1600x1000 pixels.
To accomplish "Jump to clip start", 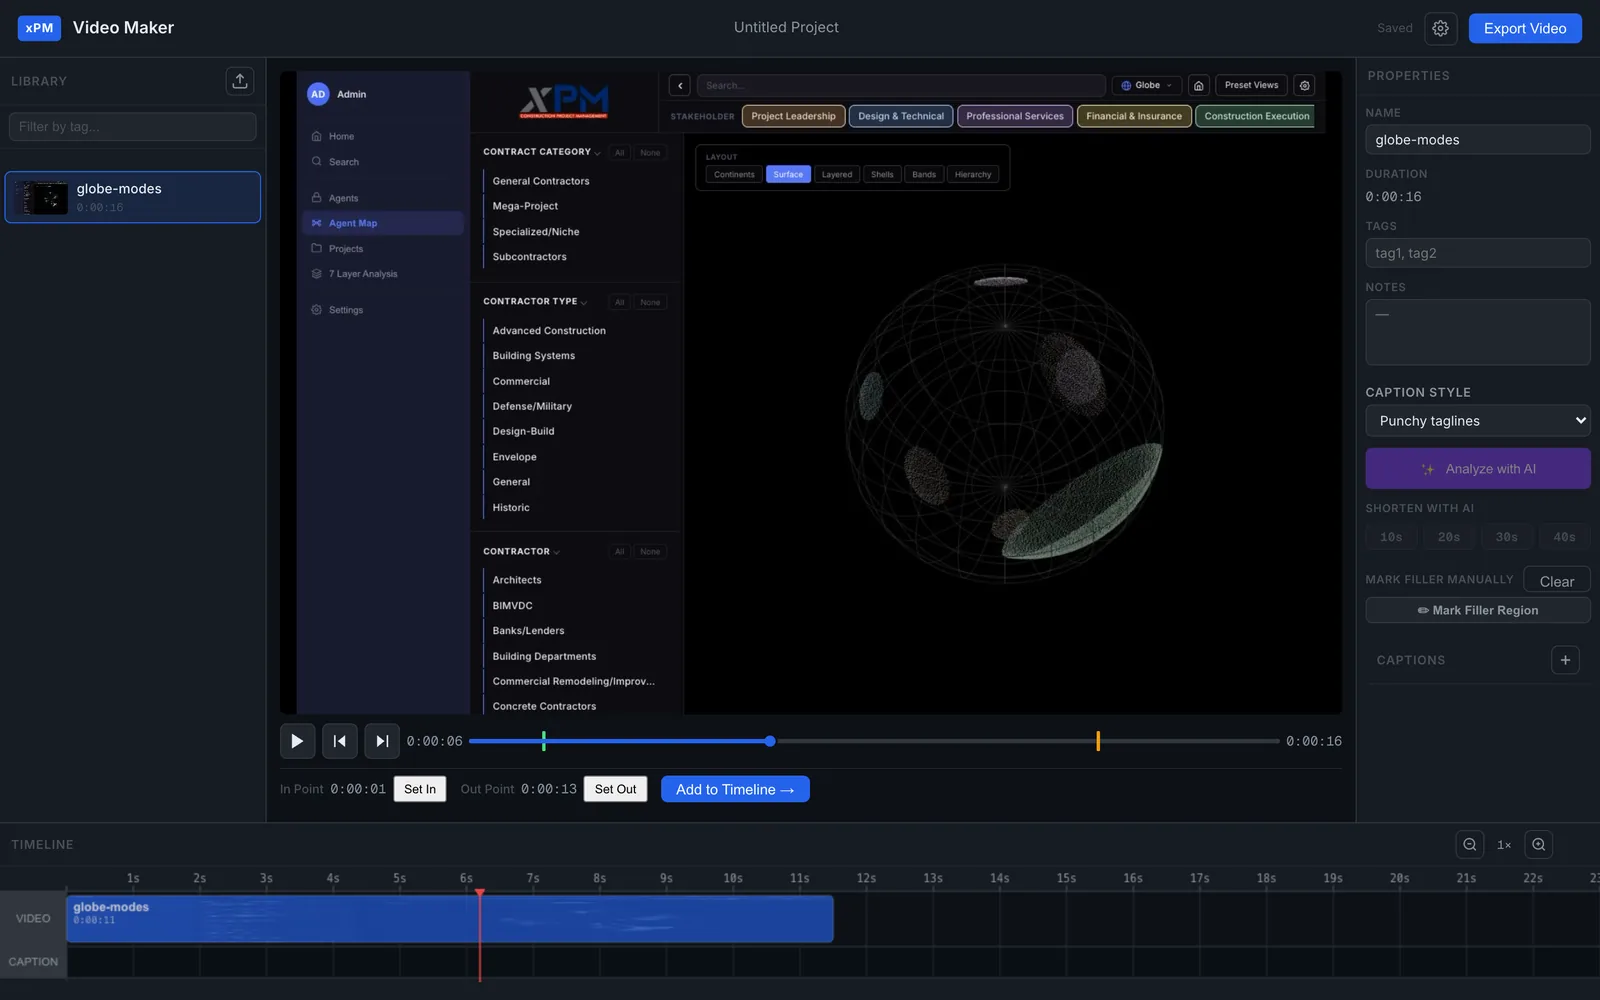I will click(x=339, y=741).
